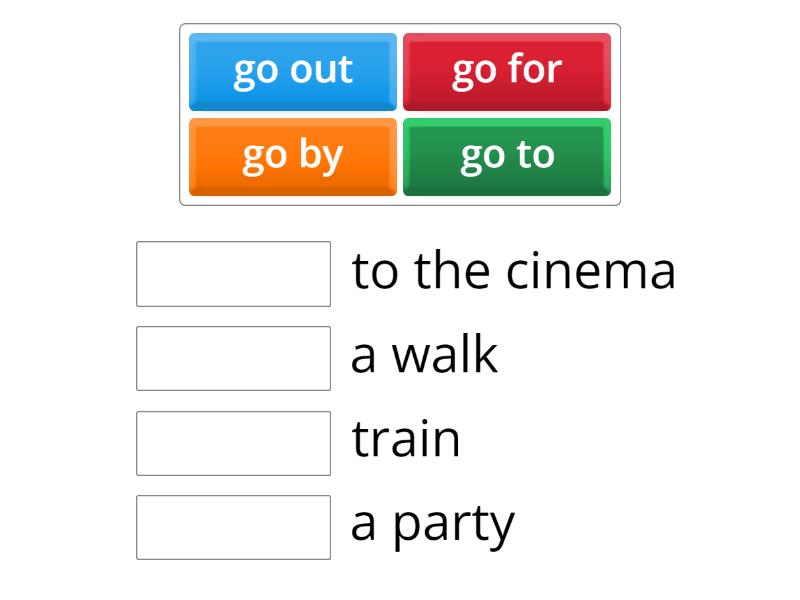The width and height of the screenshot is (800, 600).
Task: Select the bottom empty answer box
Action: [x=233, y=527]
